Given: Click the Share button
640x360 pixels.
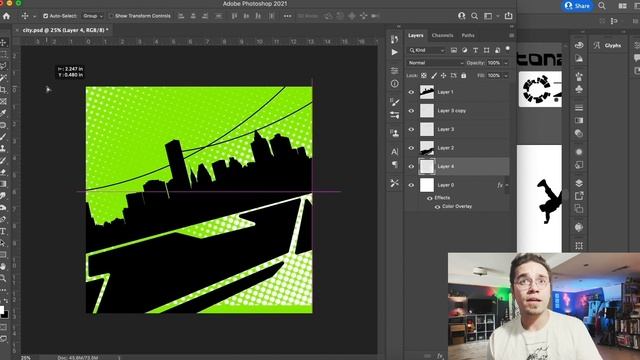Looking at the screenshot, I should pyautogui.click(x=577, y=6).
